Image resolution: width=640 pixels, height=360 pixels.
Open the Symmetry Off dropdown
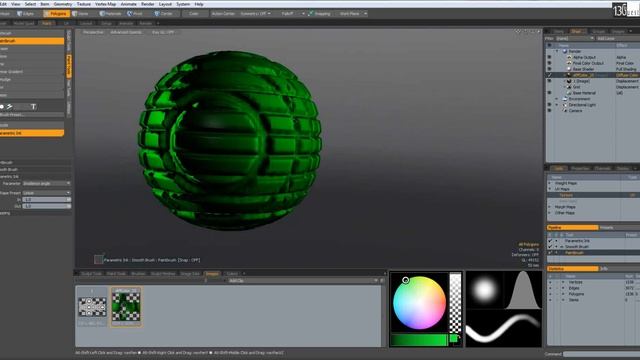[x=255, y=13]
